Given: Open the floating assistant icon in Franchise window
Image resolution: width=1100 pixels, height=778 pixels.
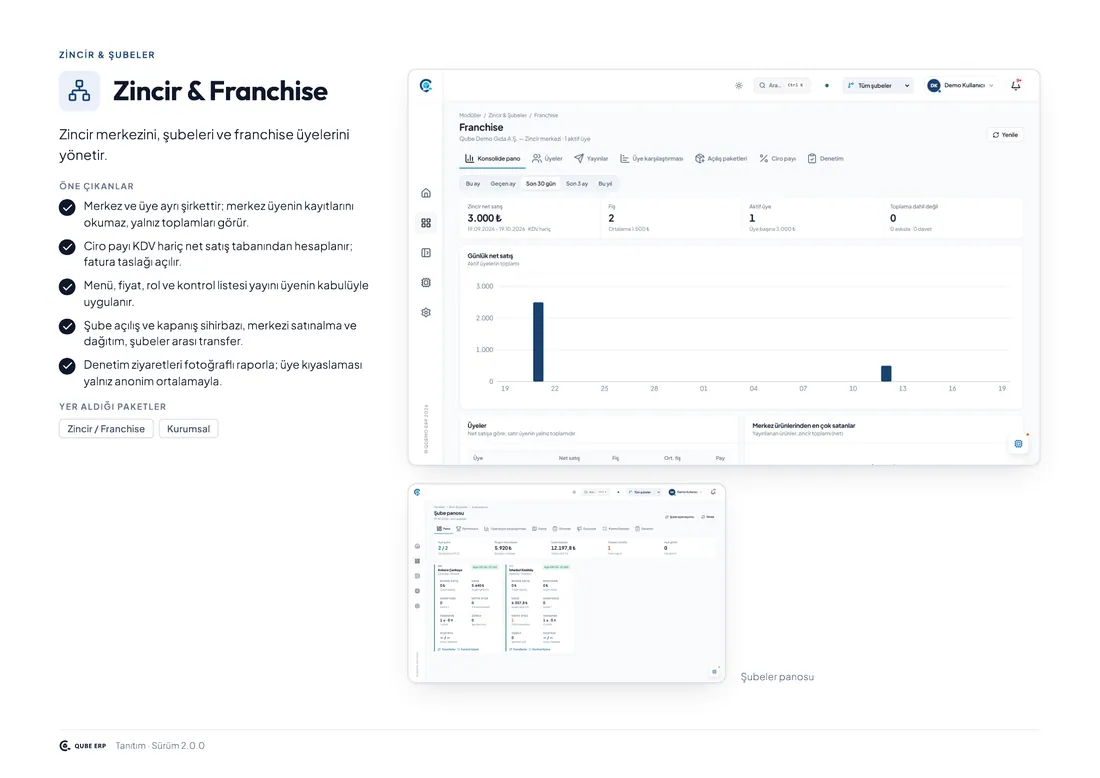Looking at the screenshot, I should click(1019, 443).
